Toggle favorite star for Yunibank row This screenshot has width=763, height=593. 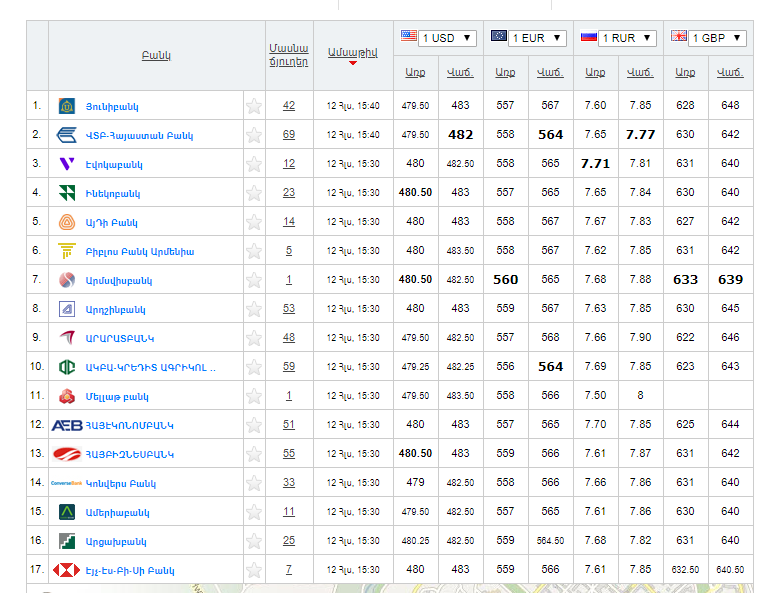254,106
